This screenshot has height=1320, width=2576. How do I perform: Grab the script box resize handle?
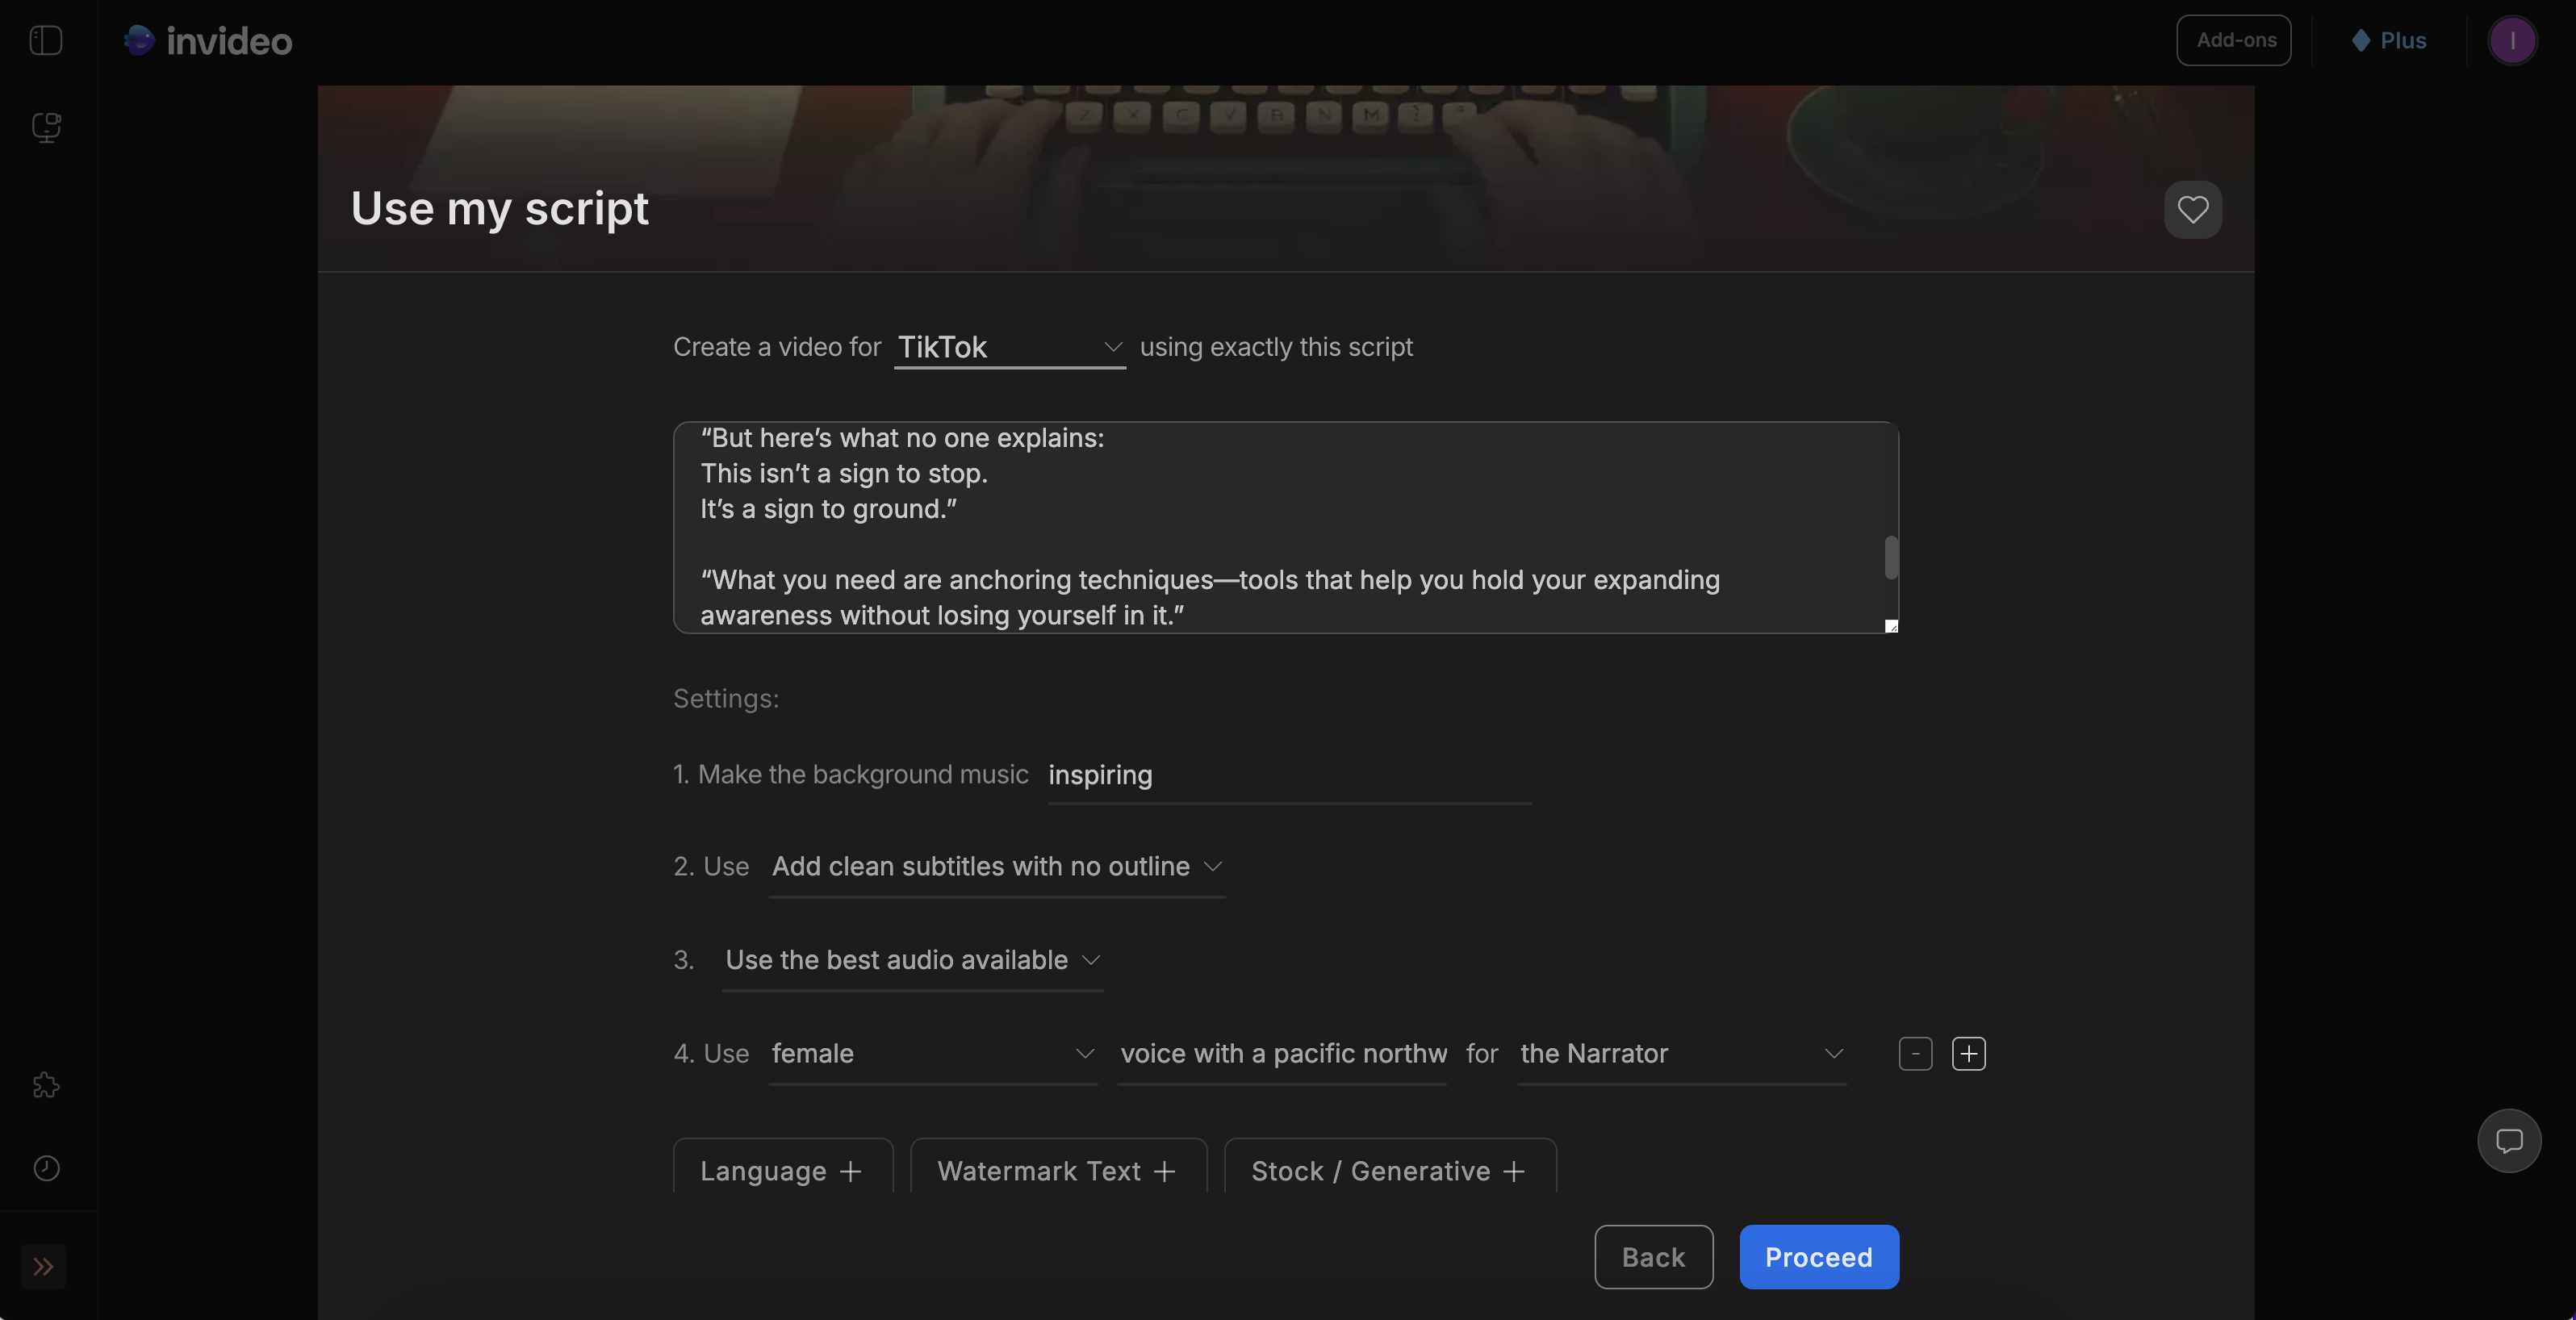pyautogui.click(x=1891, y=626)
